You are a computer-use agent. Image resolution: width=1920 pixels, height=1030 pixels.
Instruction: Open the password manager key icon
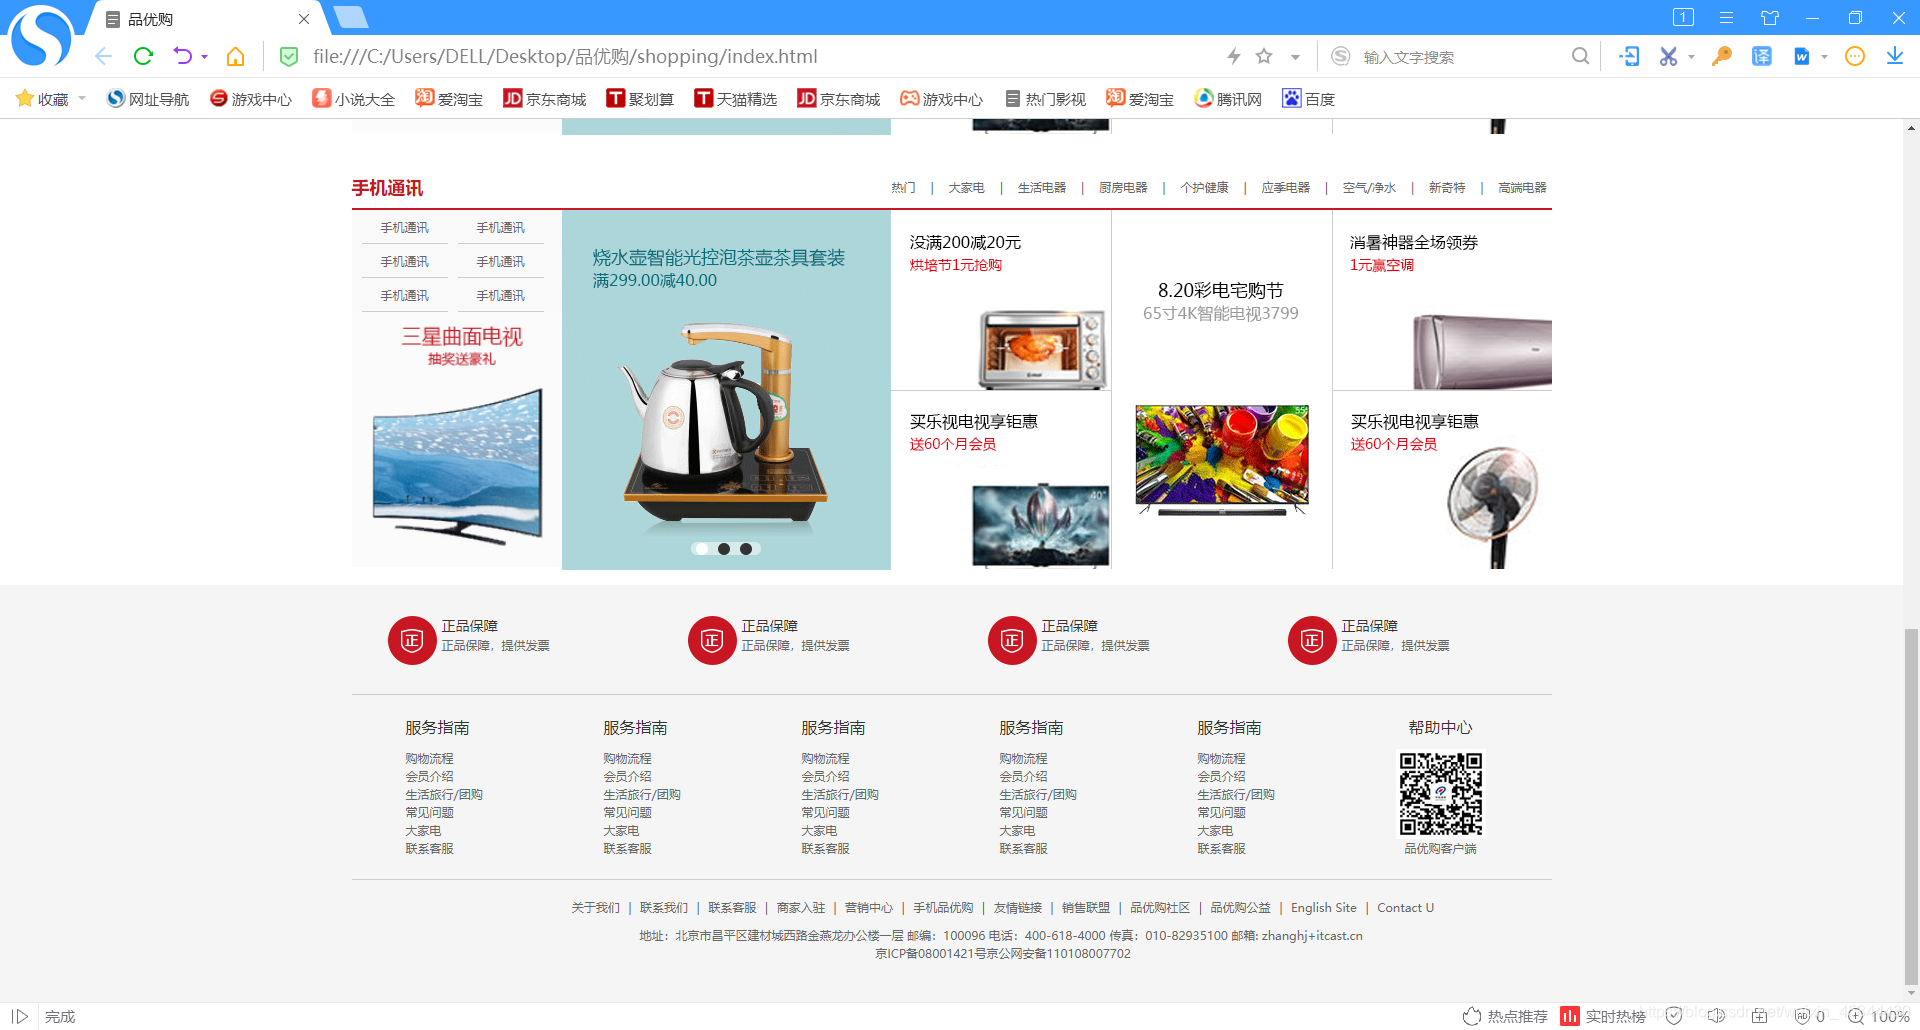[x=1720, y=57]
